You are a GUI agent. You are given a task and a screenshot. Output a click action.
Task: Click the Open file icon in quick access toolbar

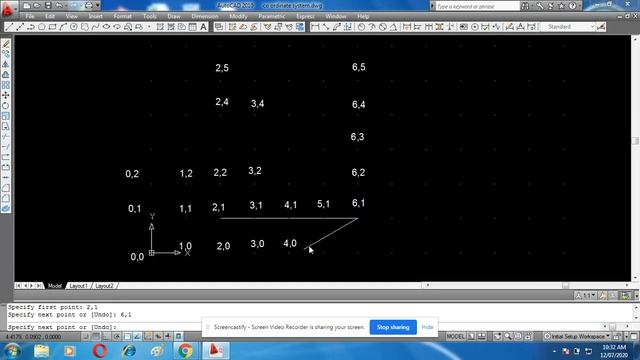point(37,6)
